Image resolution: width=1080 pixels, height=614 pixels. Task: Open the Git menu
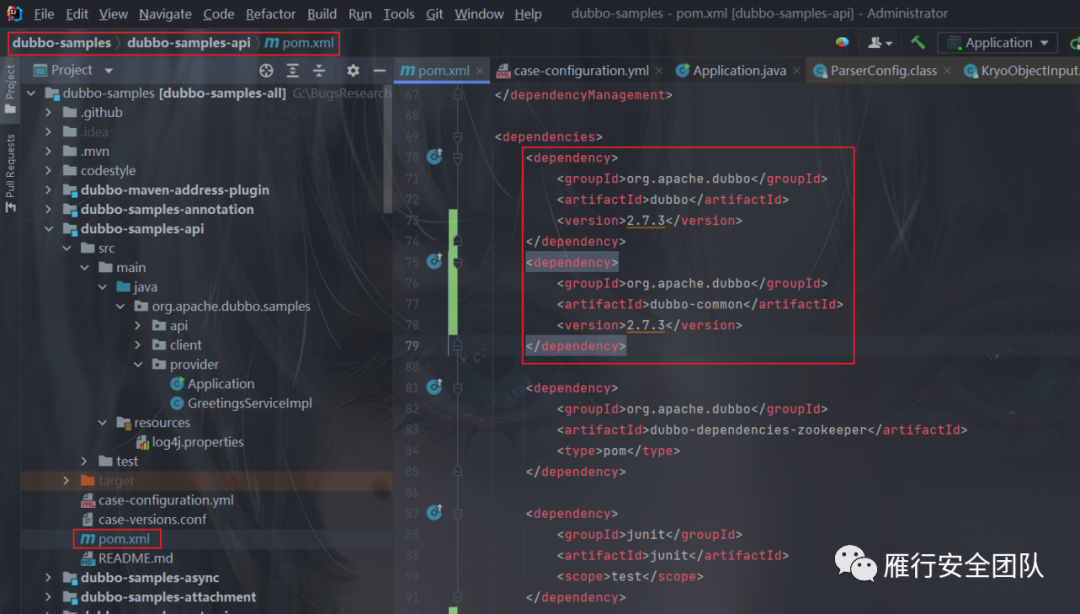point(434,14)
